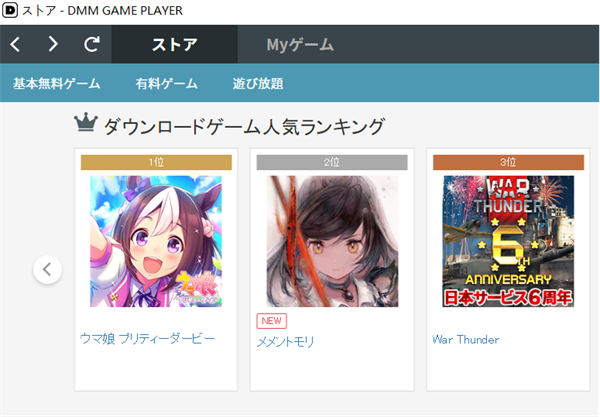The height and width of the screenshot is (417, 600).
Task: Show previous ranking games with carousel arrow
Action: [x=47, y=270]
